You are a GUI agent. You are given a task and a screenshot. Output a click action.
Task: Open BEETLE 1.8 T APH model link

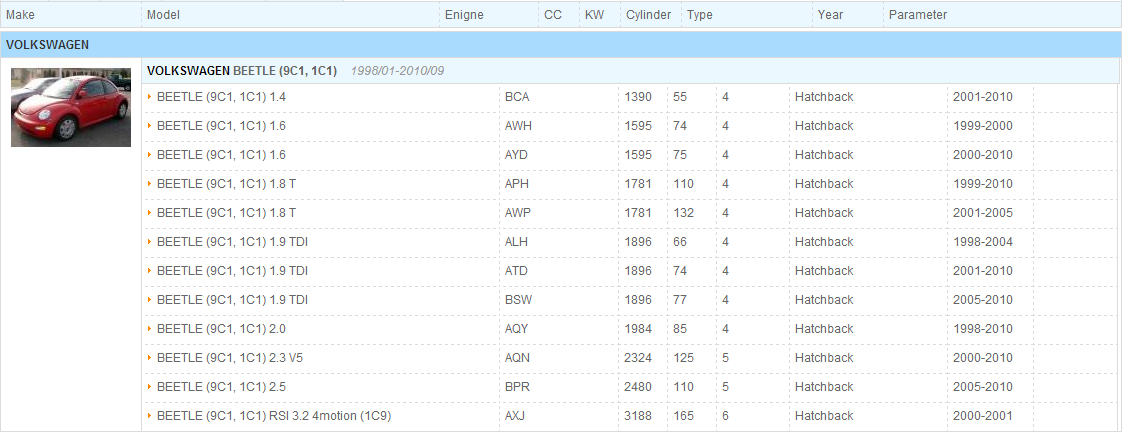(227, 183)
